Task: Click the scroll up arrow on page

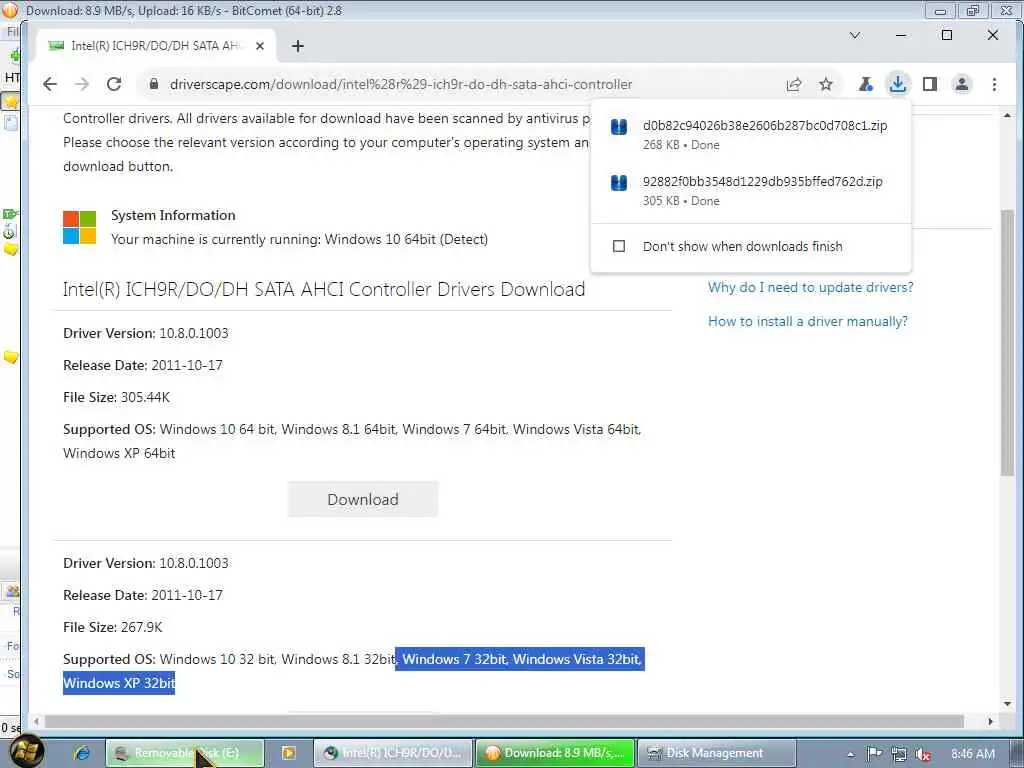Action: (x=1007, y=116)
